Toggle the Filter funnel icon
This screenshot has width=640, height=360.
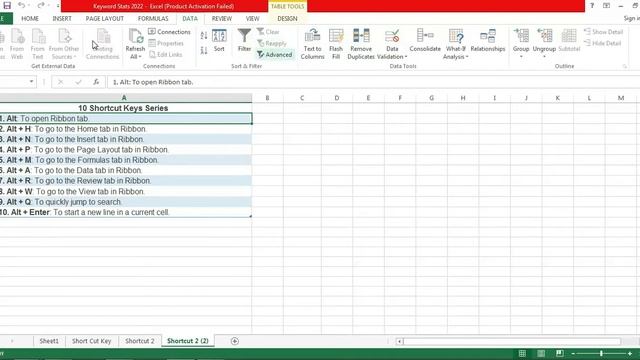coord(244,40)
